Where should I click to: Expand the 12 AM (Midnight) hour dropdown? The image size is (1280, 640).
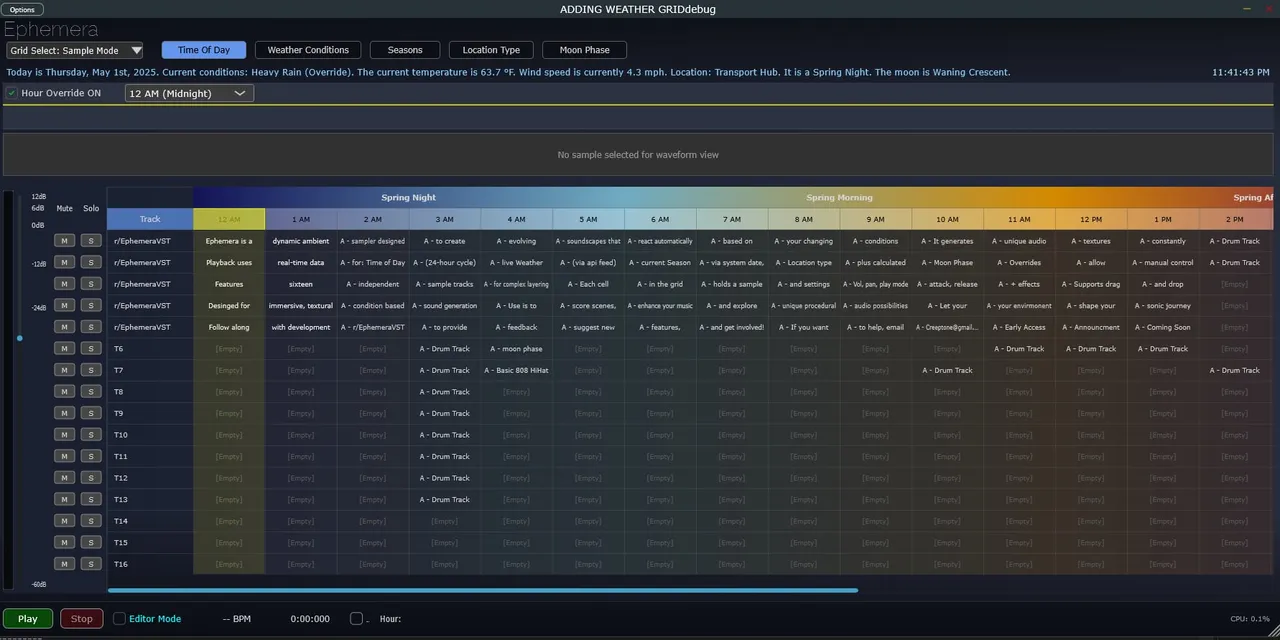(189, 93)
